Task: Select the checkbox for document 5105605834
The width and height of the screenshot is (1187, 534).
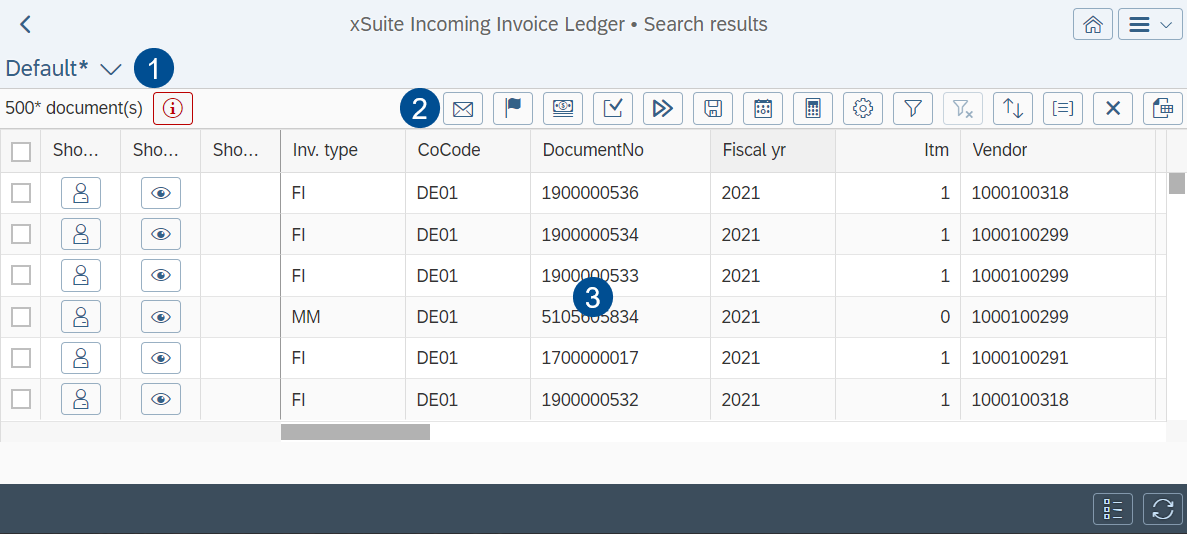Action: tap(21, 317)
